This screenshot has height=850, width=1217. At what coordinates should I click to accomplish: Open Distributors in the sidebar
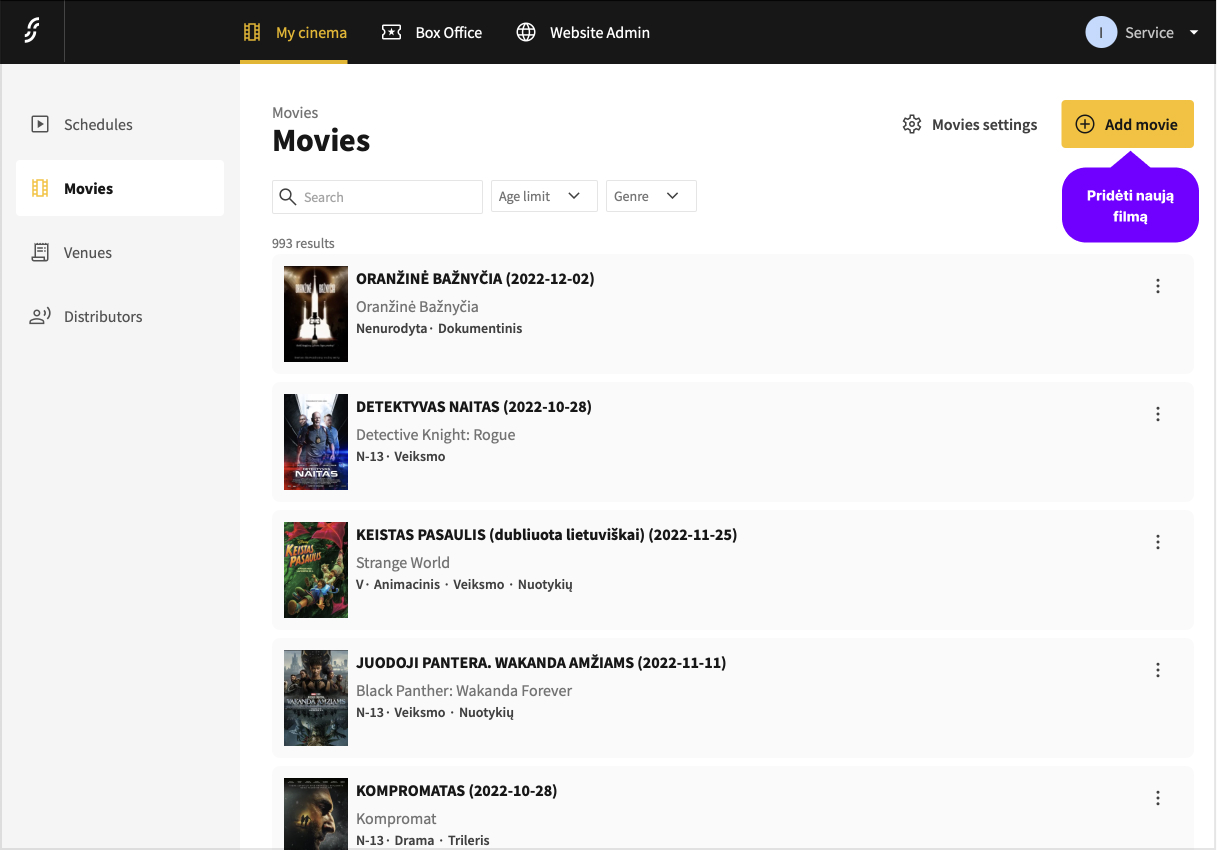[x=120, y=316]
